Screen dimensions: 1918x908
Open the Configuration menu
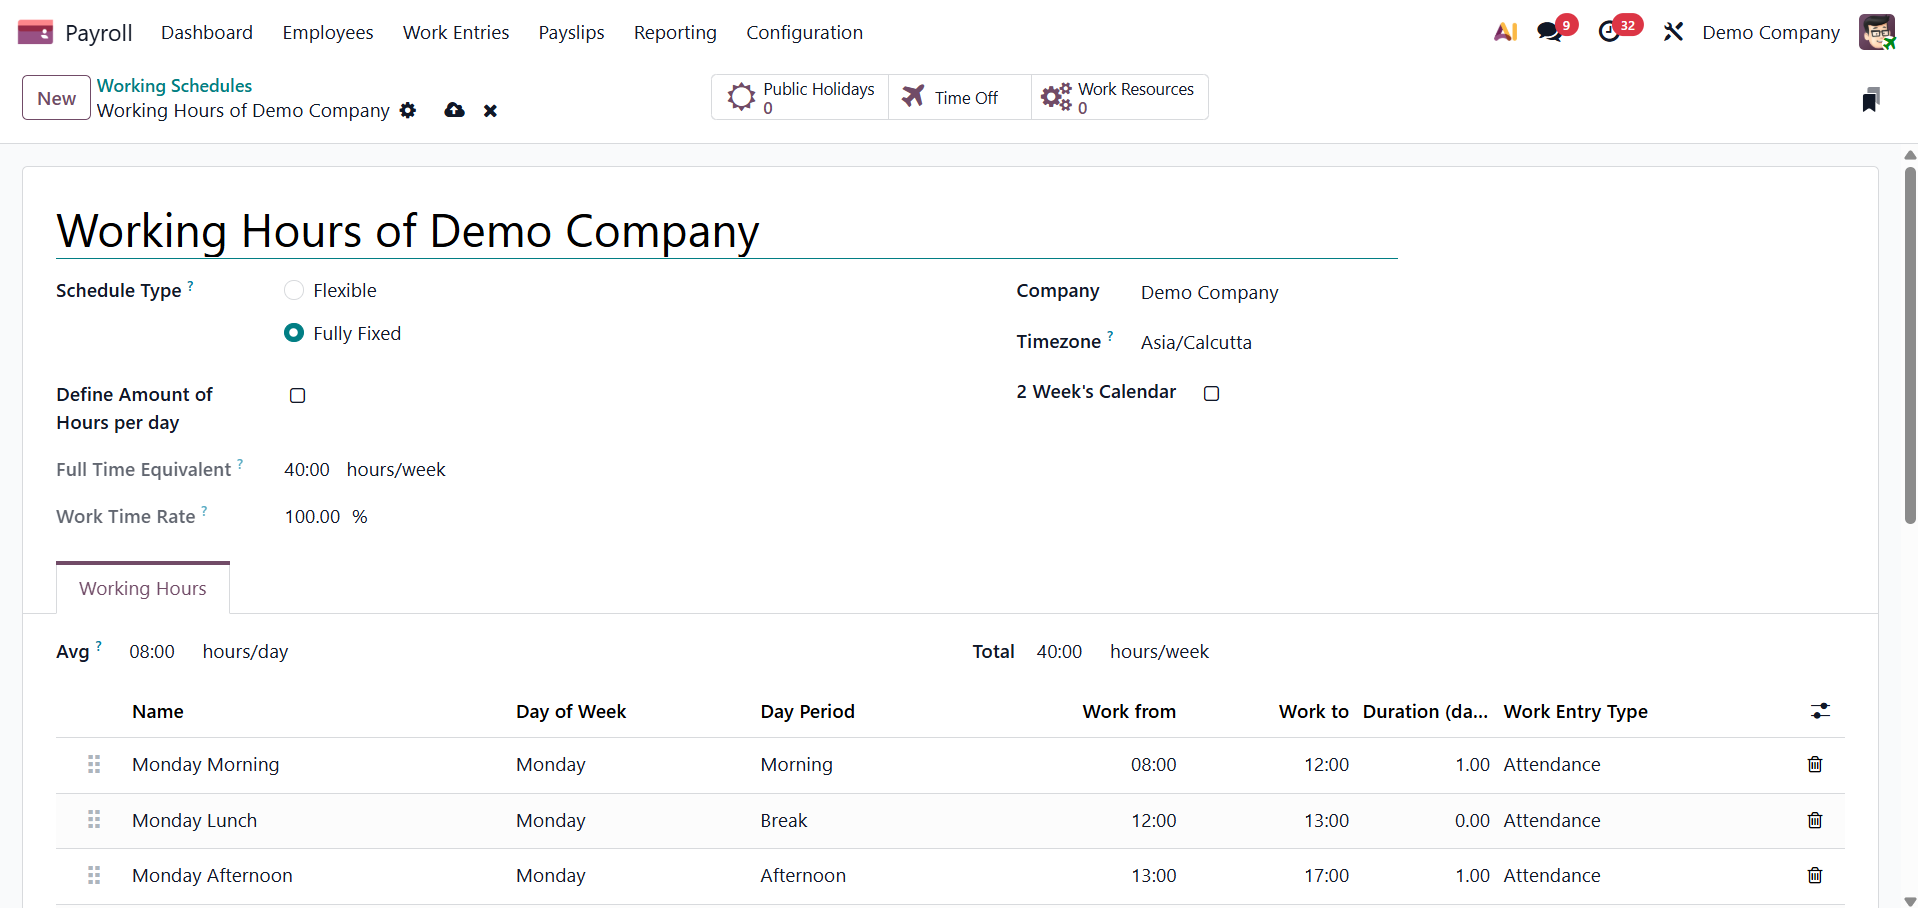[x=804, y=33]
